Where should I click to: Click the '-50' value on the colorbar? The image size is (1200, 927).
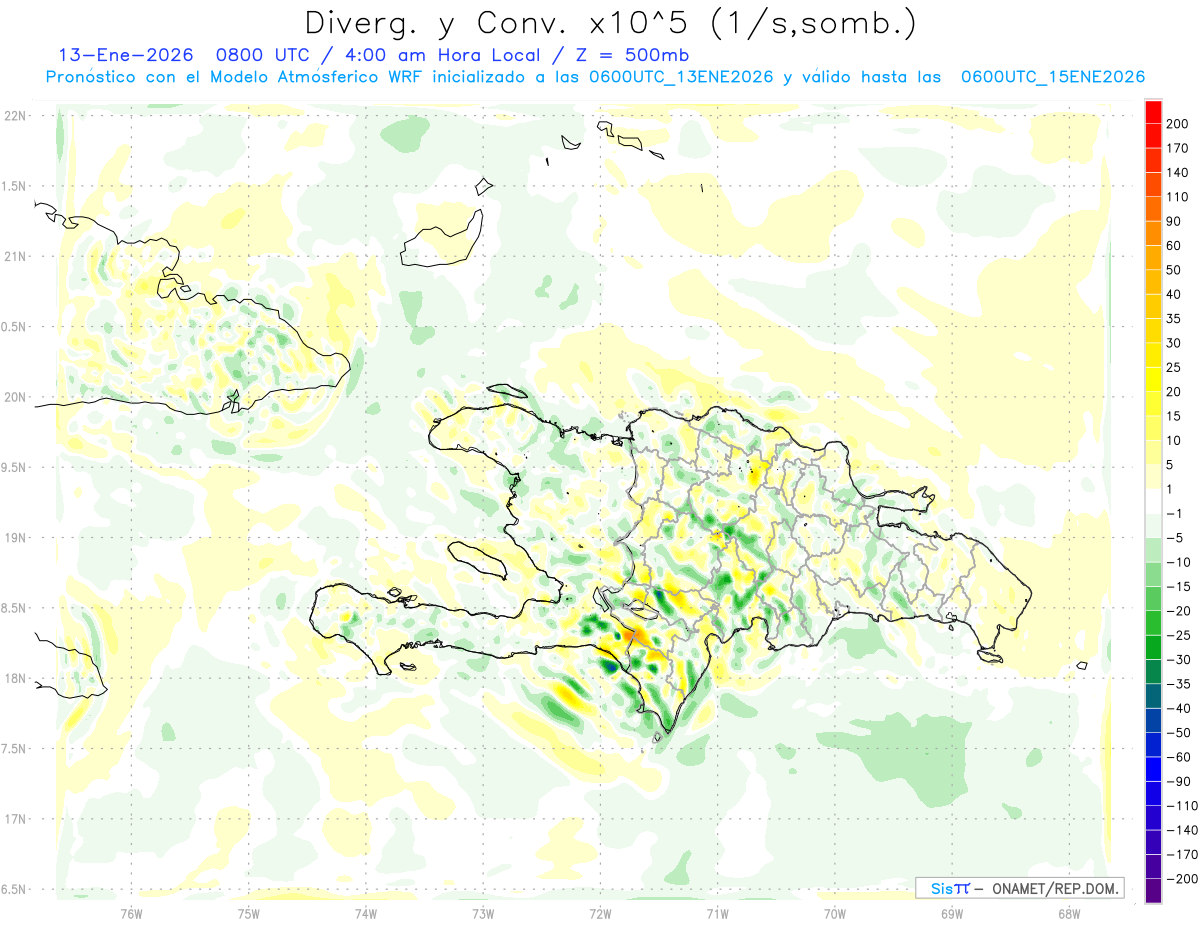pyautogui.click(x=1180, y=733)
